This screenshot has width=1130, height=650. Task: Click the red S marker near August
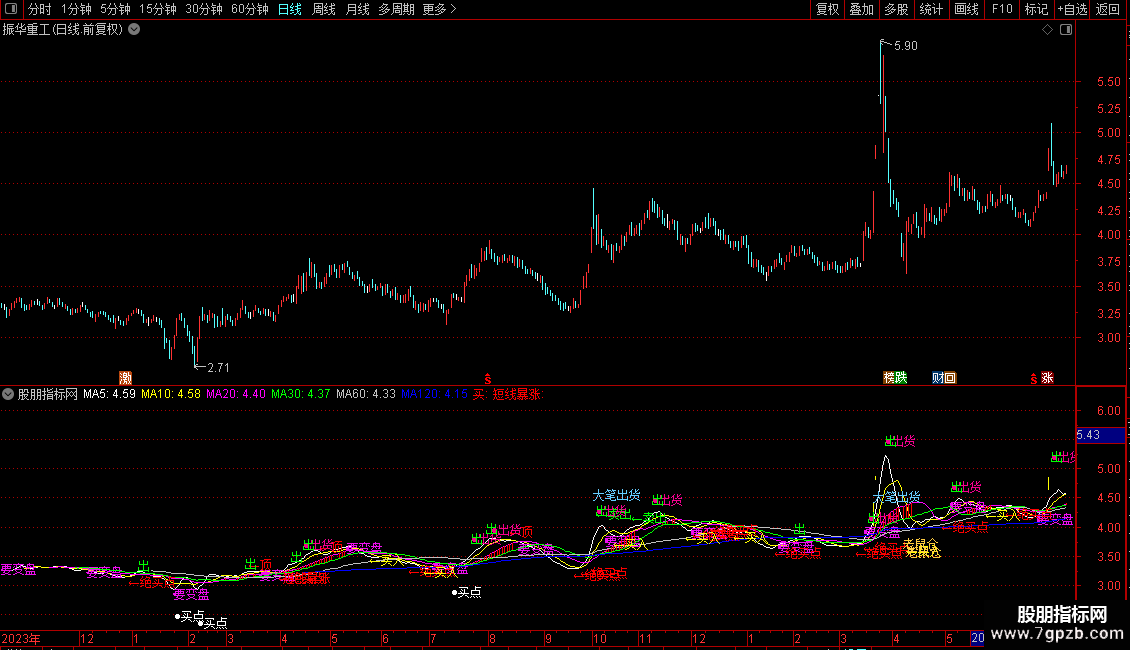pyautogui.click(x=488, y=378)
